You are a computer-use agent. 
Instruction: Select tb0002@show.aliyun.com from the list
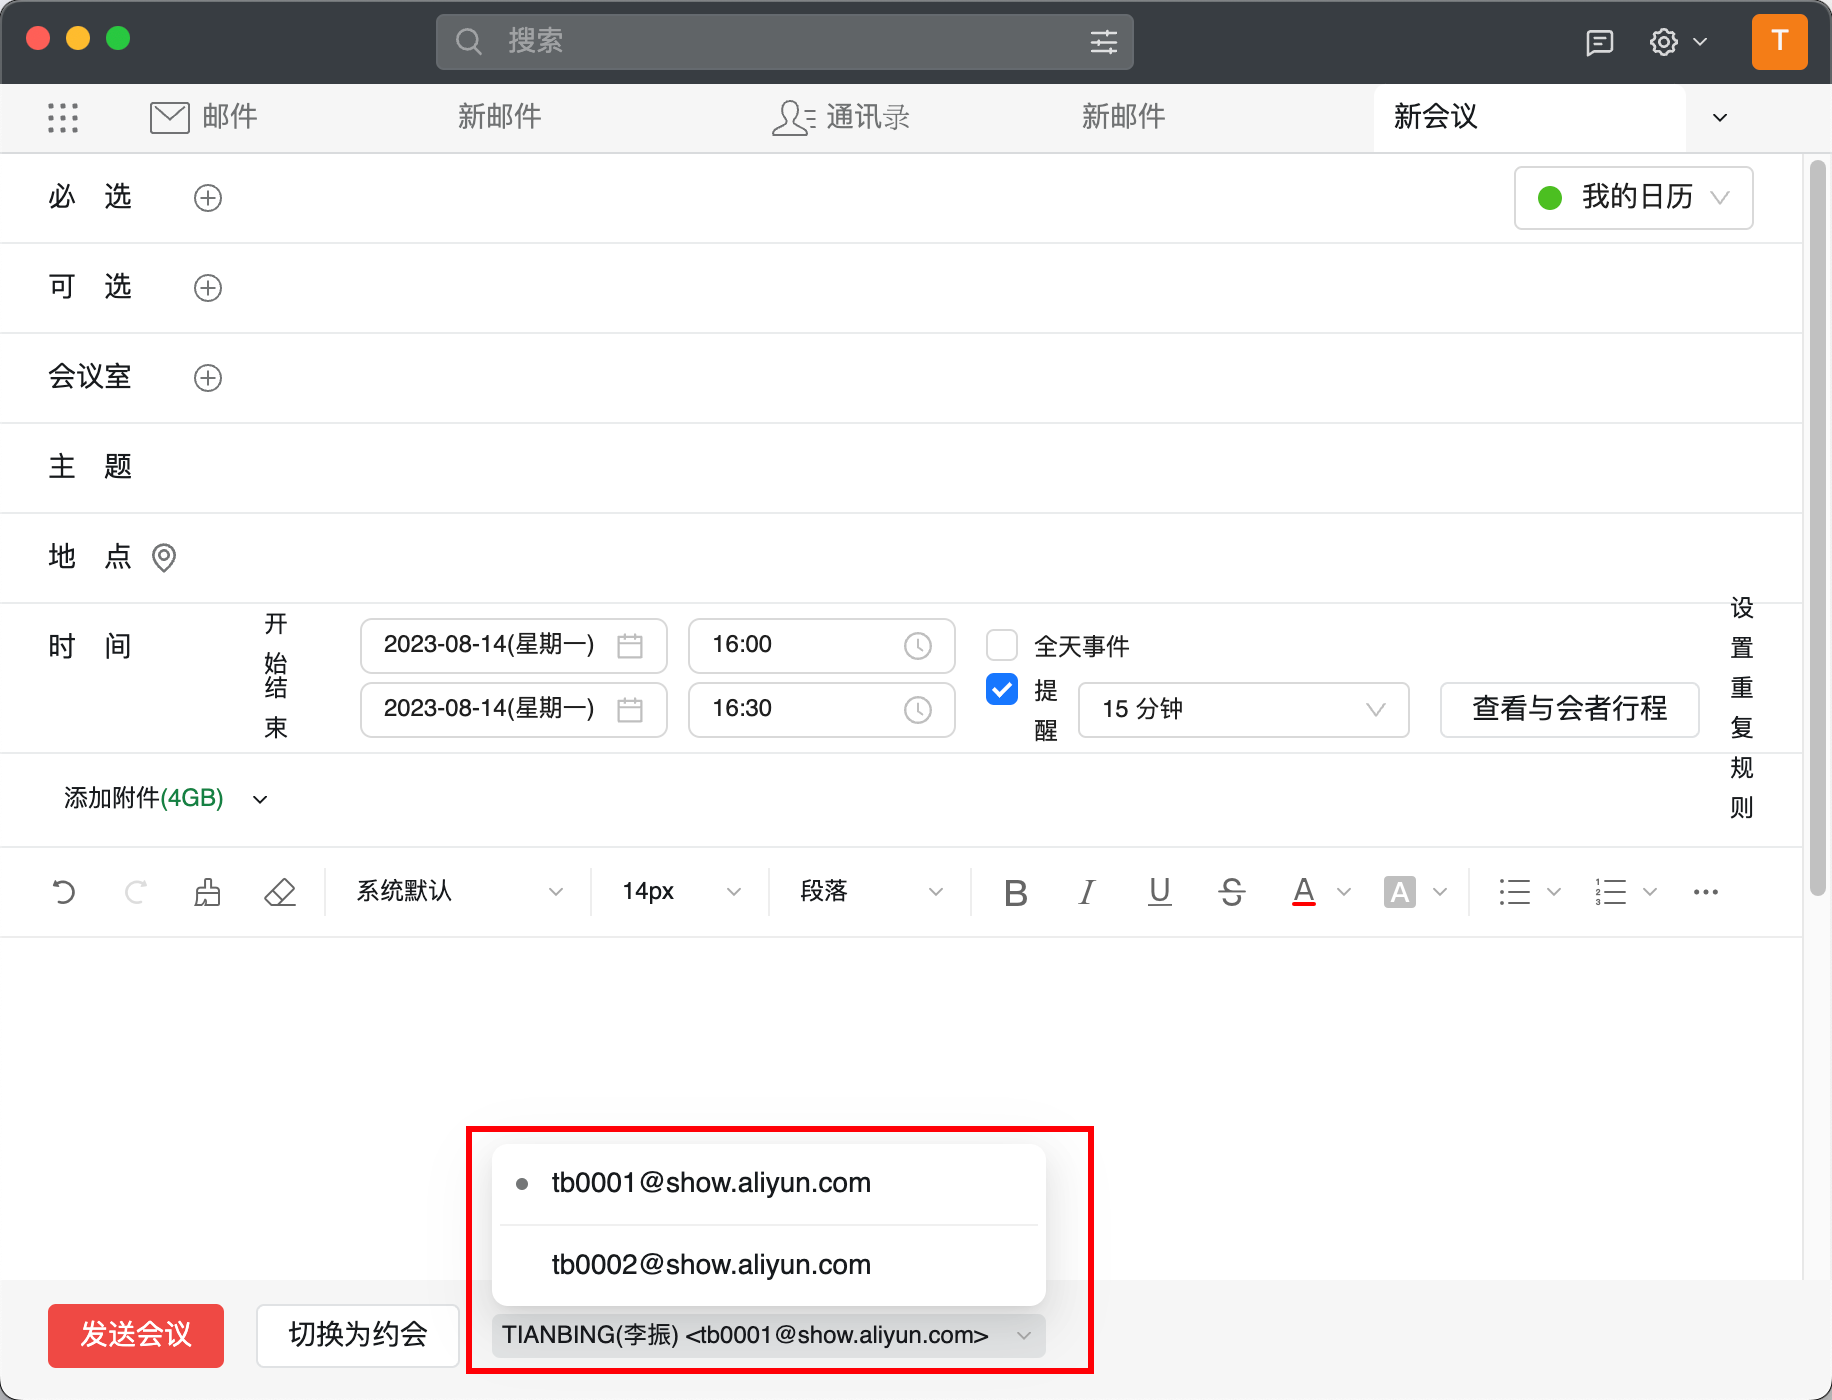point(710,1264)
